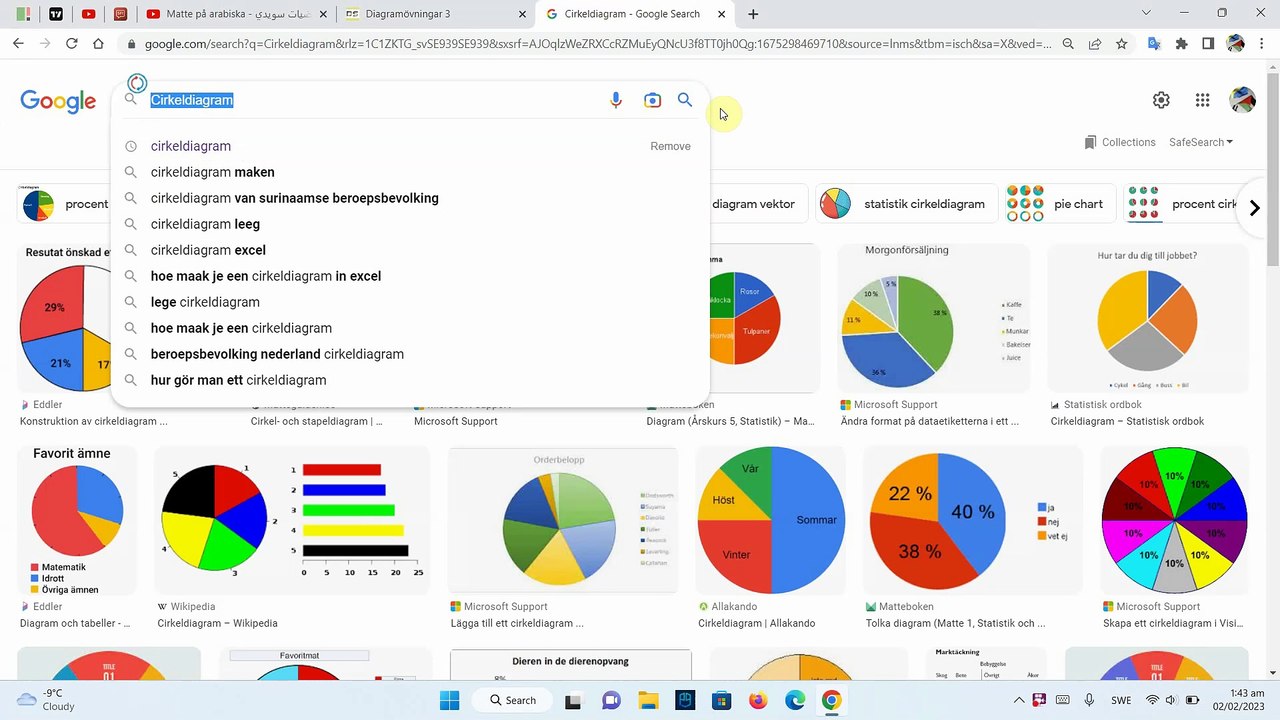Open Google quick settings gear

coord(1161,100)
